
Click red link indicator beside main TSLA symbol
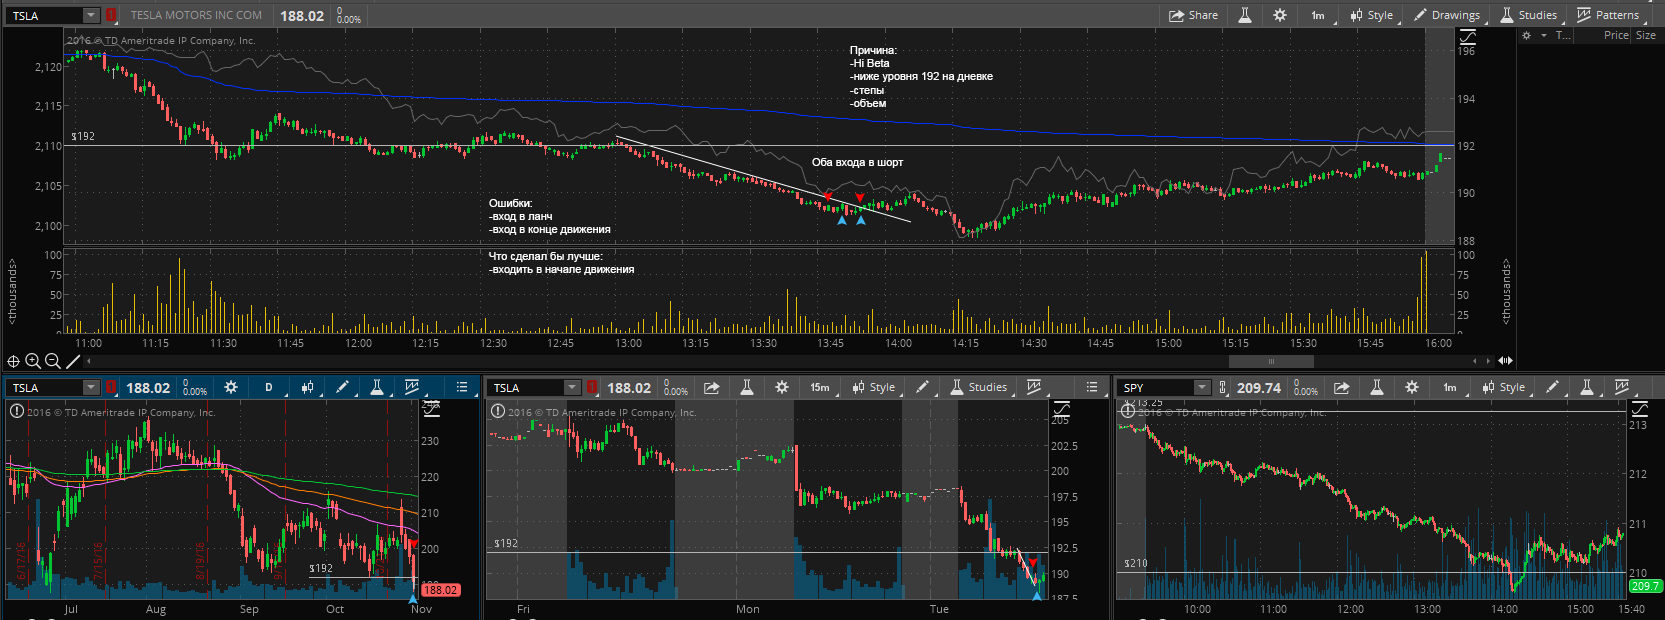tap(110, 15)
